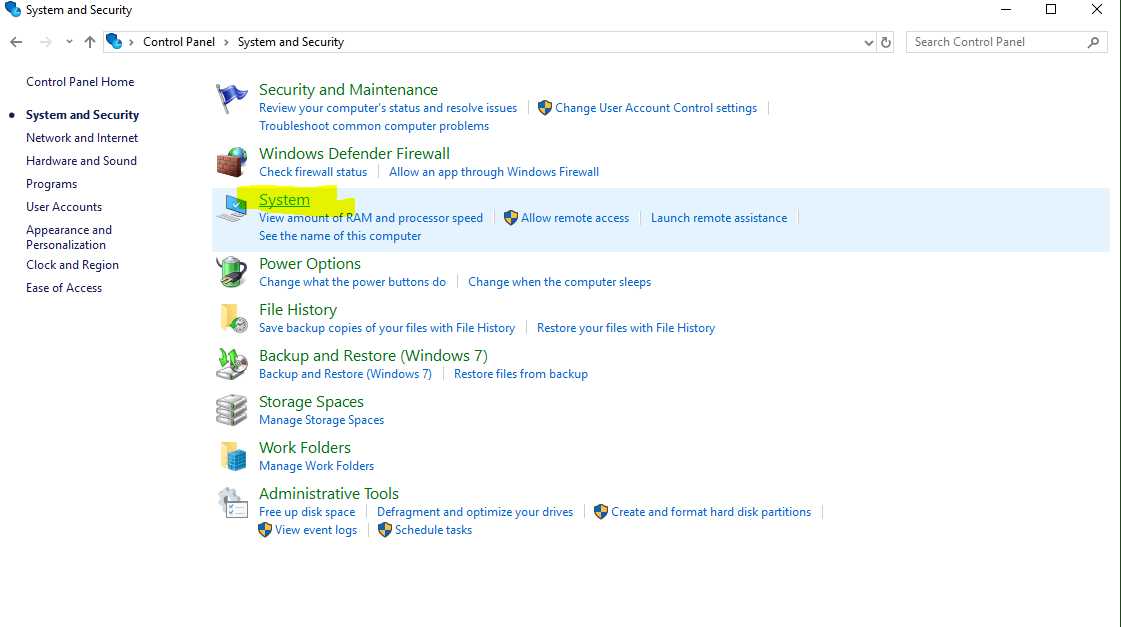
Task: Open Security and Maintenance heading
Action: coord(348,90)
